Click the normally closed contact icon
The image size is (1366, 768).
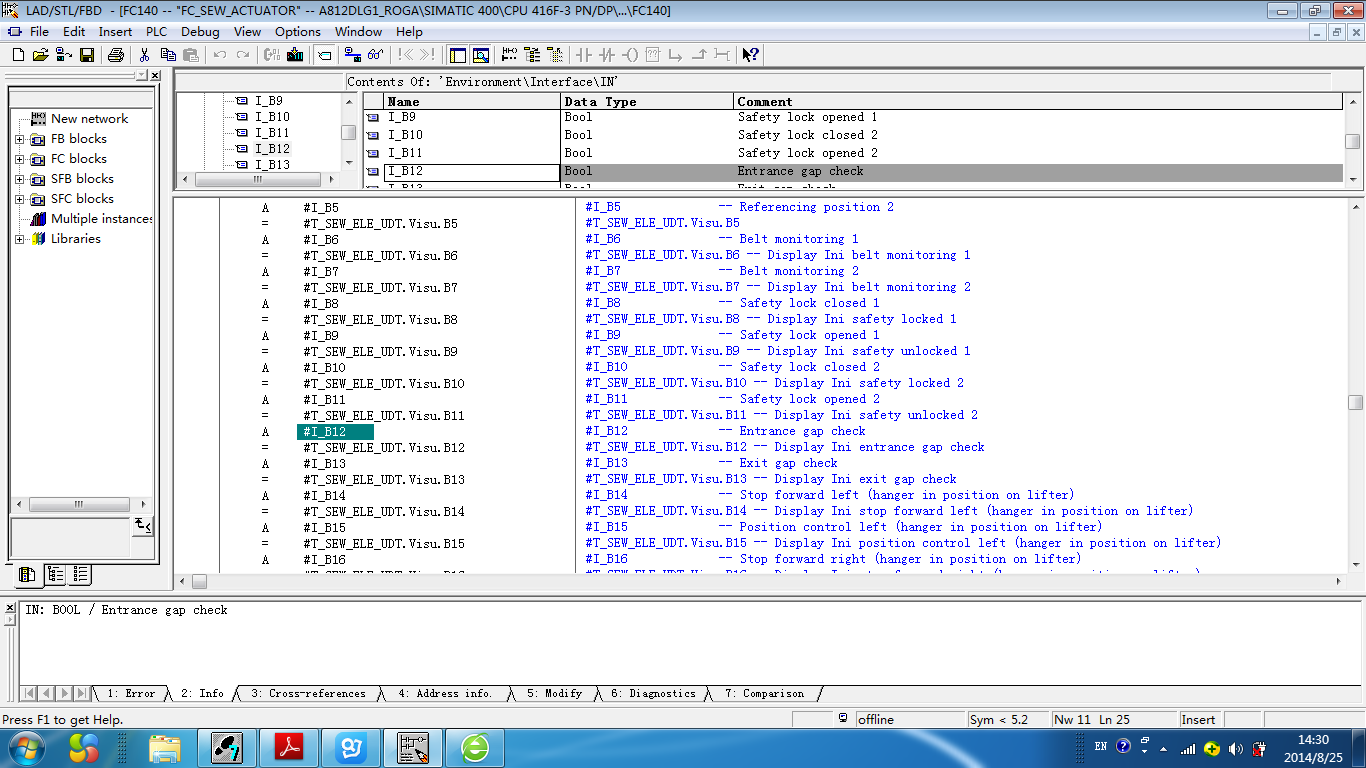point(607,55)
